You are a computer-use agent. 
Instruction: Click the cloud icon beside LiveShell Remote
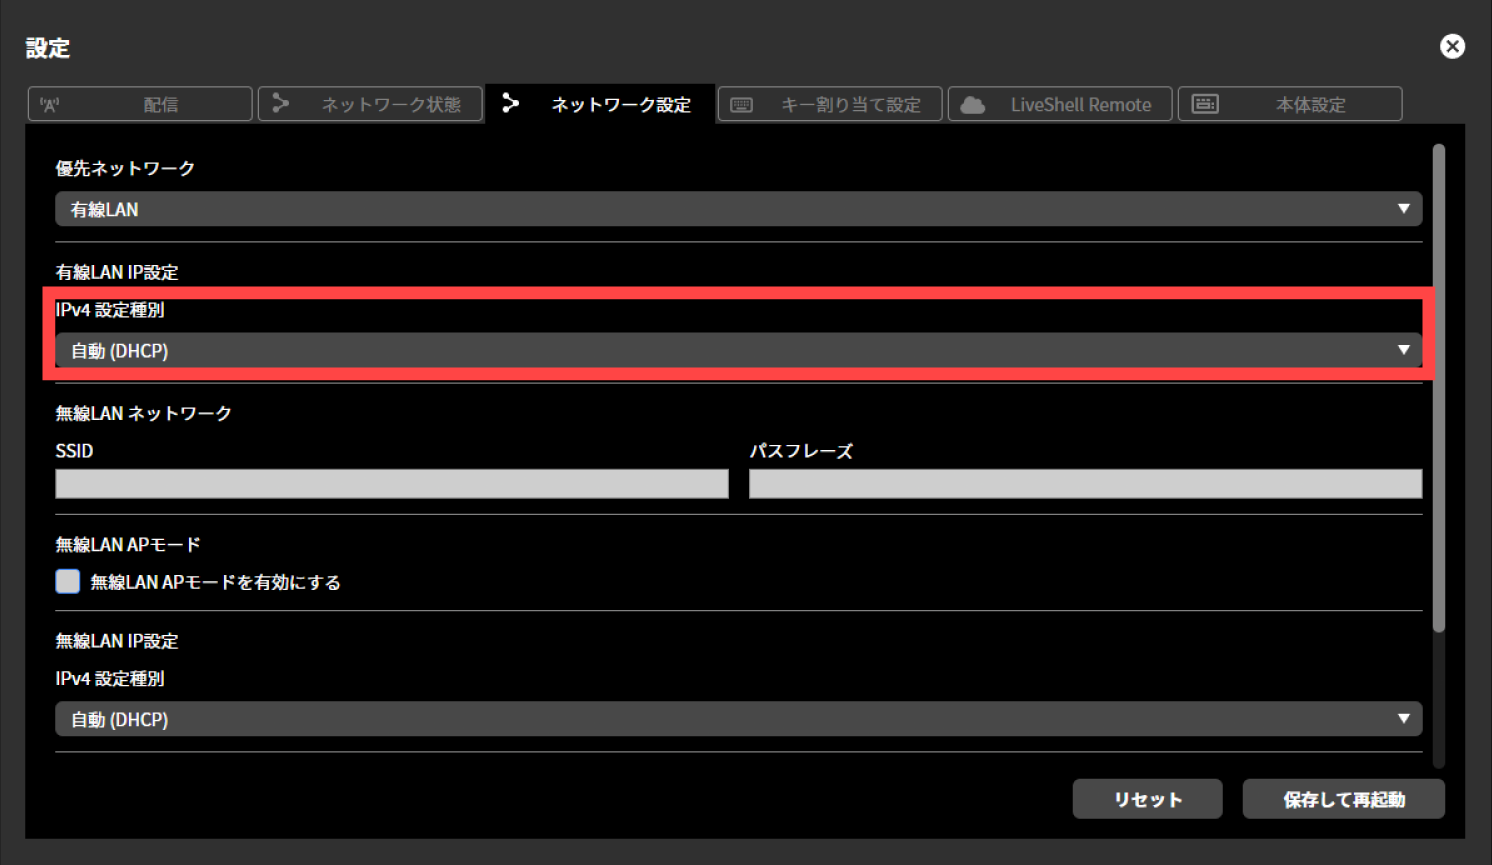970,103
